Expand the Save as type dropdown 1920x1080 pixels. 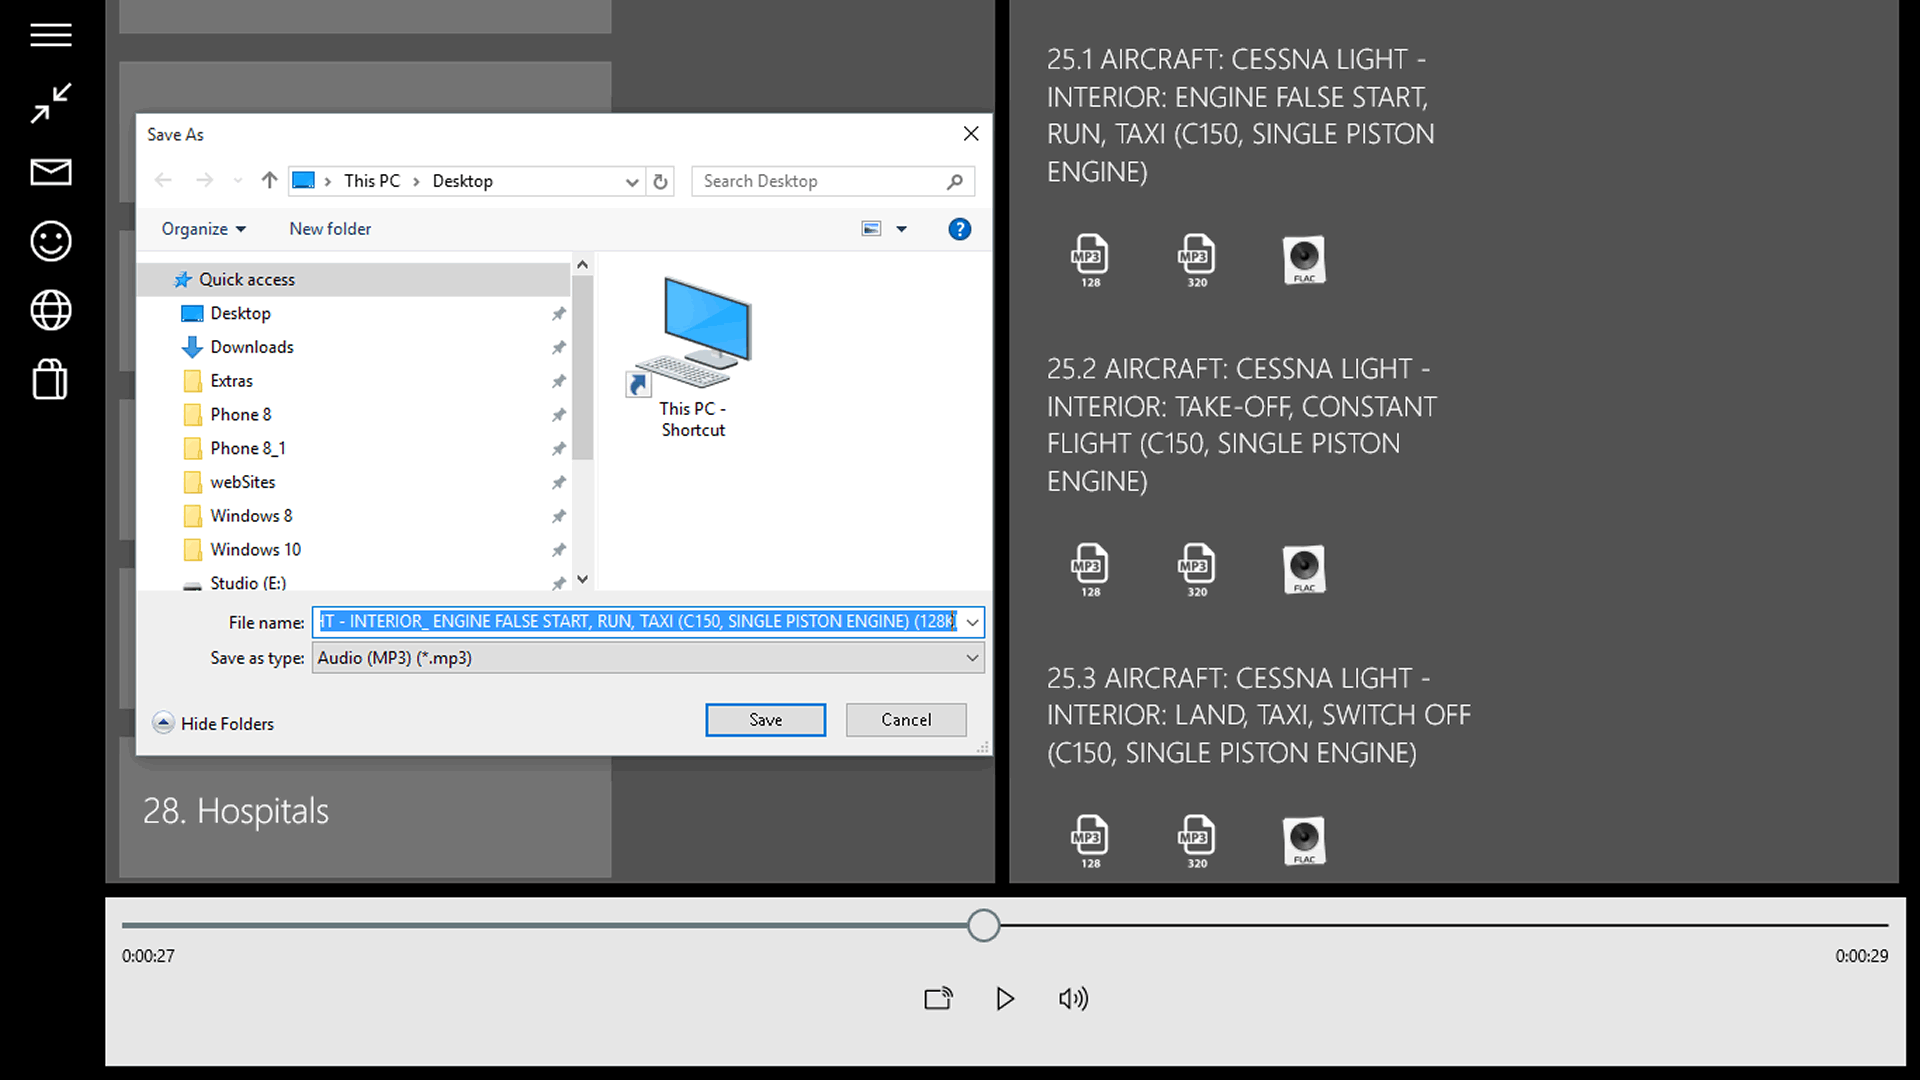(x=971, y=658)
